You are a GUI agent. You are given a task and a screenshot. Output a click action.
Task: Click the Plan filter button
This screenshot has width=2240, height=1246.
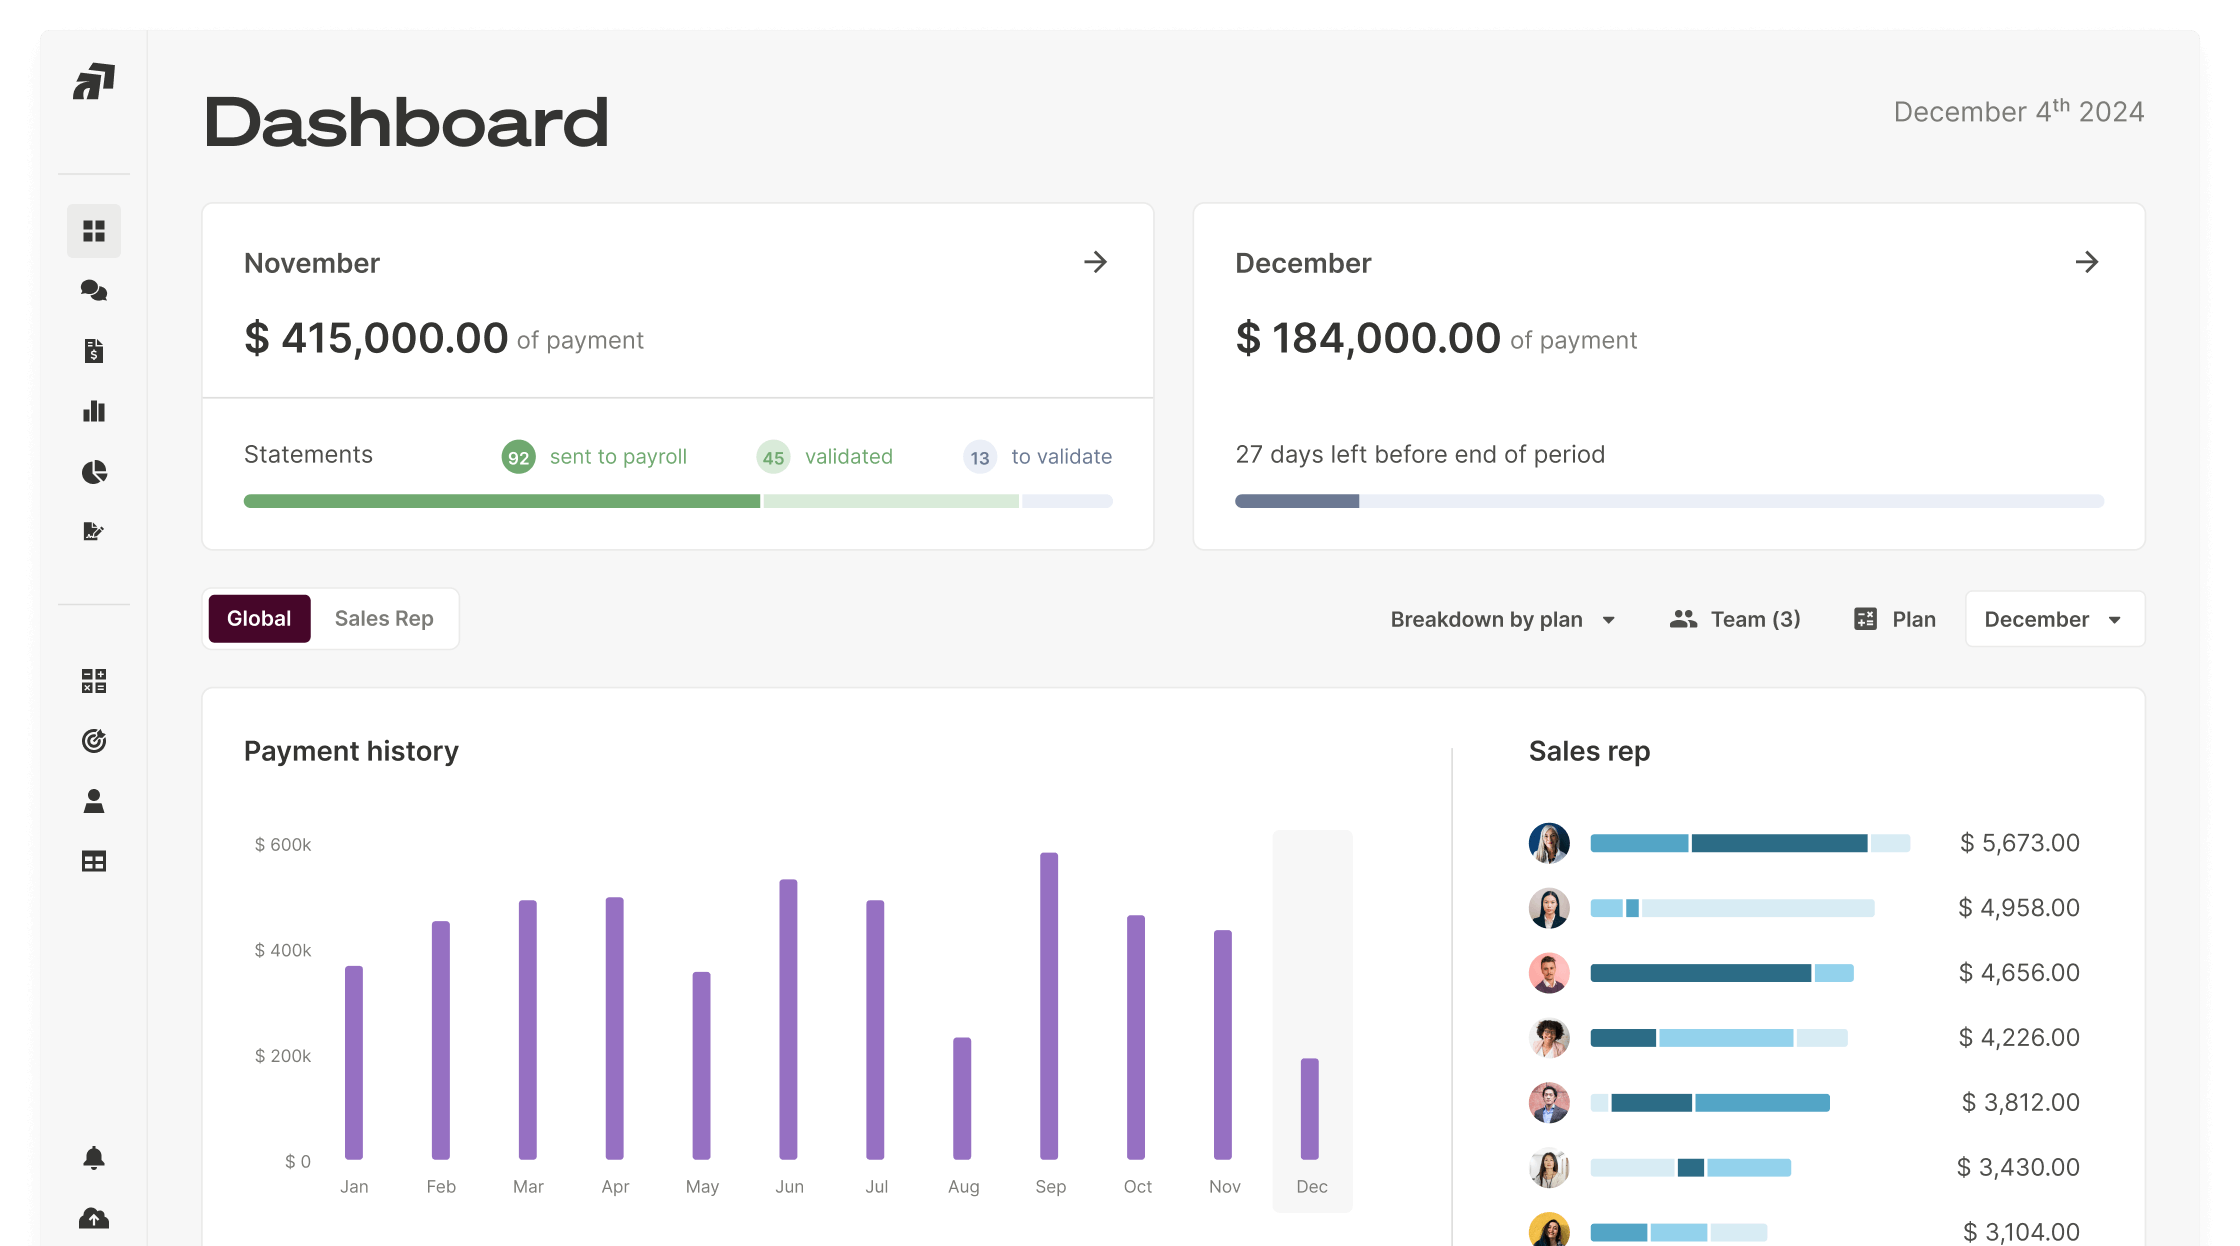click(x=1895, y=619)
